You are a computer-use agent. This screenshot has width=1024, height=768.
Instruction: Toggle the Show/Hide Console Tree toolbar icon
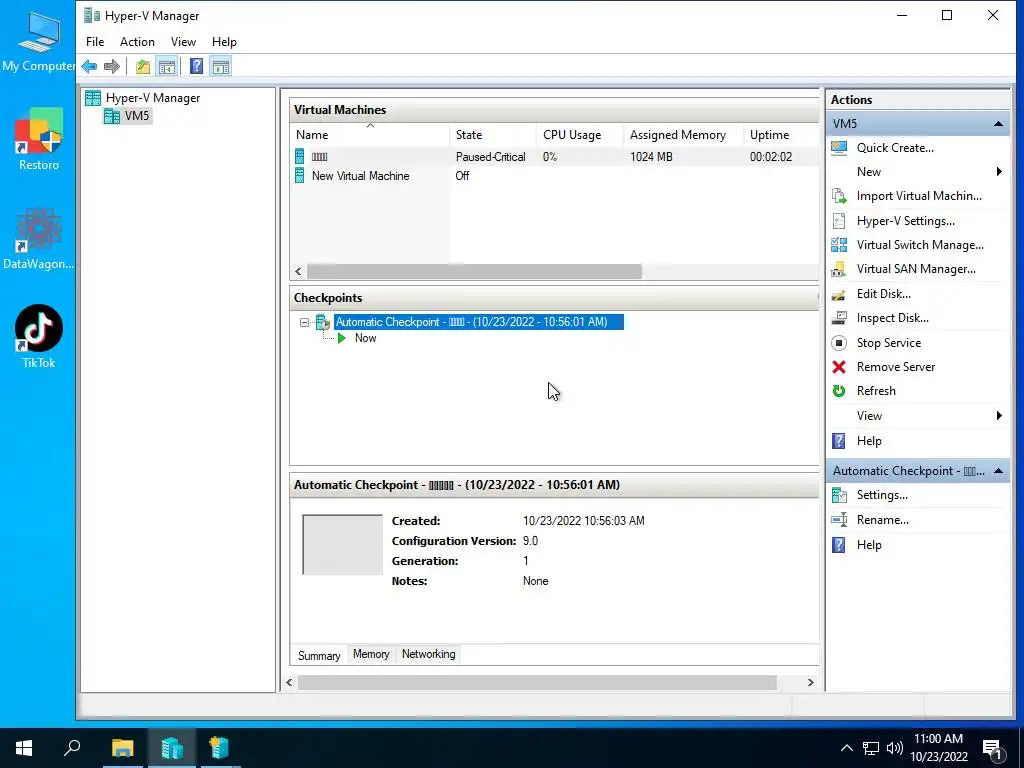pyautogui.click(x=167, y=66)
